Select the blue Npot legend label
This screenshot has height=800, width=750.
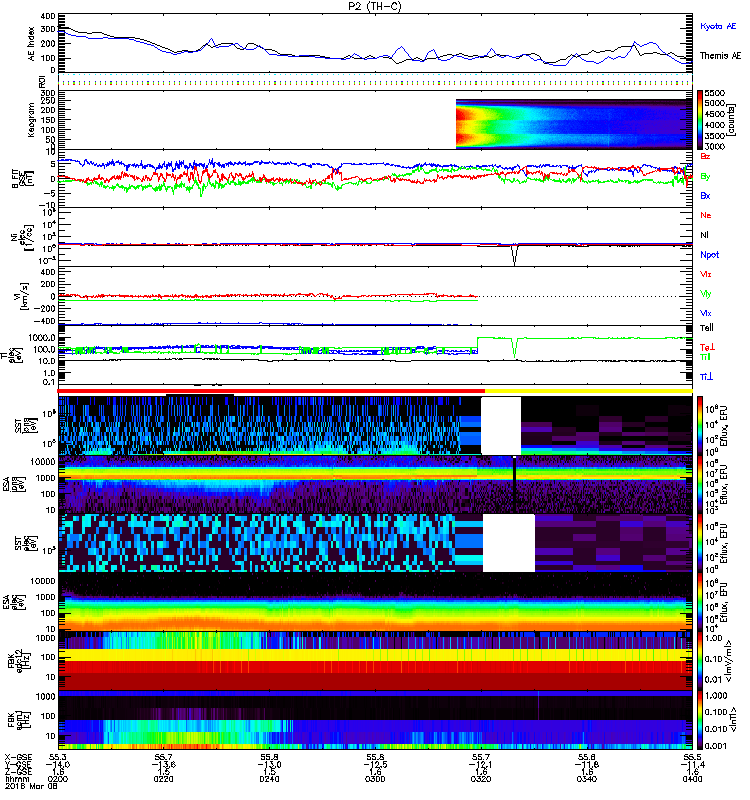(x=710, y=255)
